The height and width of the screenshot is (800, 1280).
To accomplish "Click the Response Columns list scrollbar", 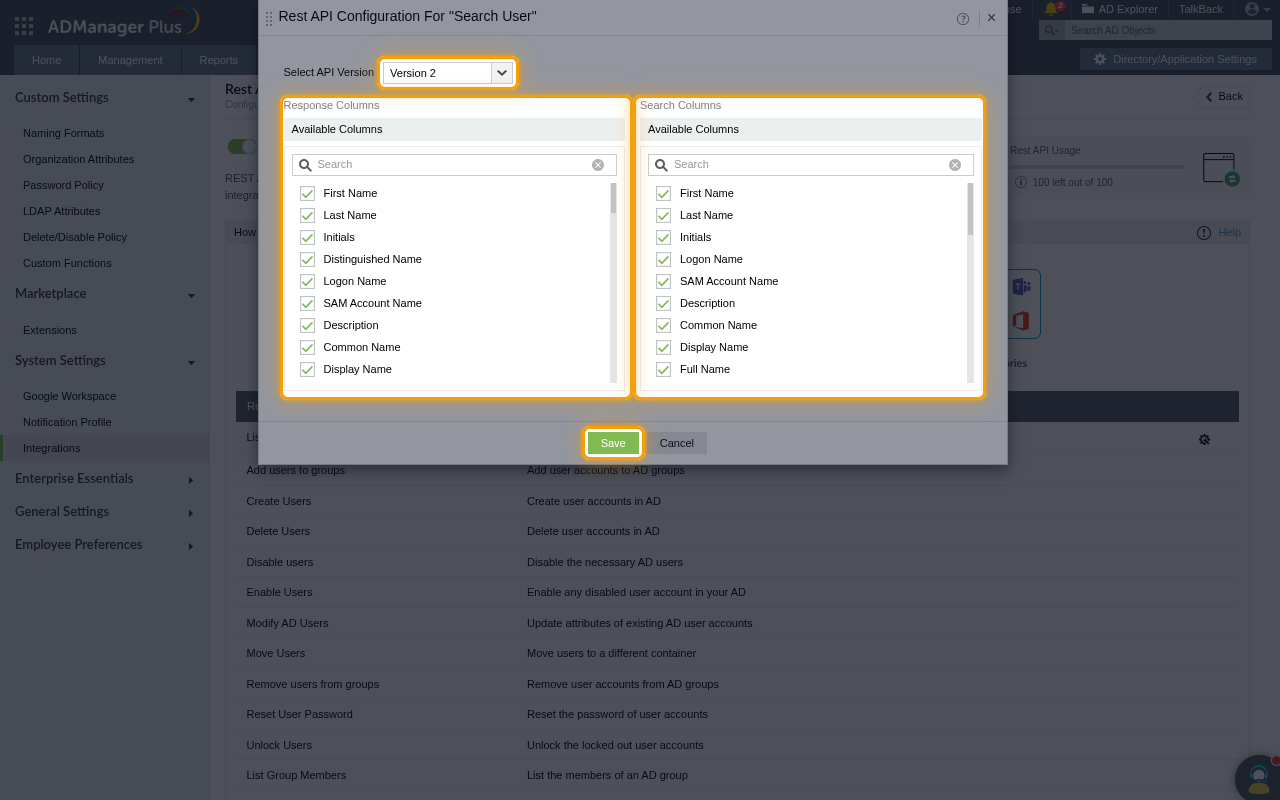I will tap(614, 198).
